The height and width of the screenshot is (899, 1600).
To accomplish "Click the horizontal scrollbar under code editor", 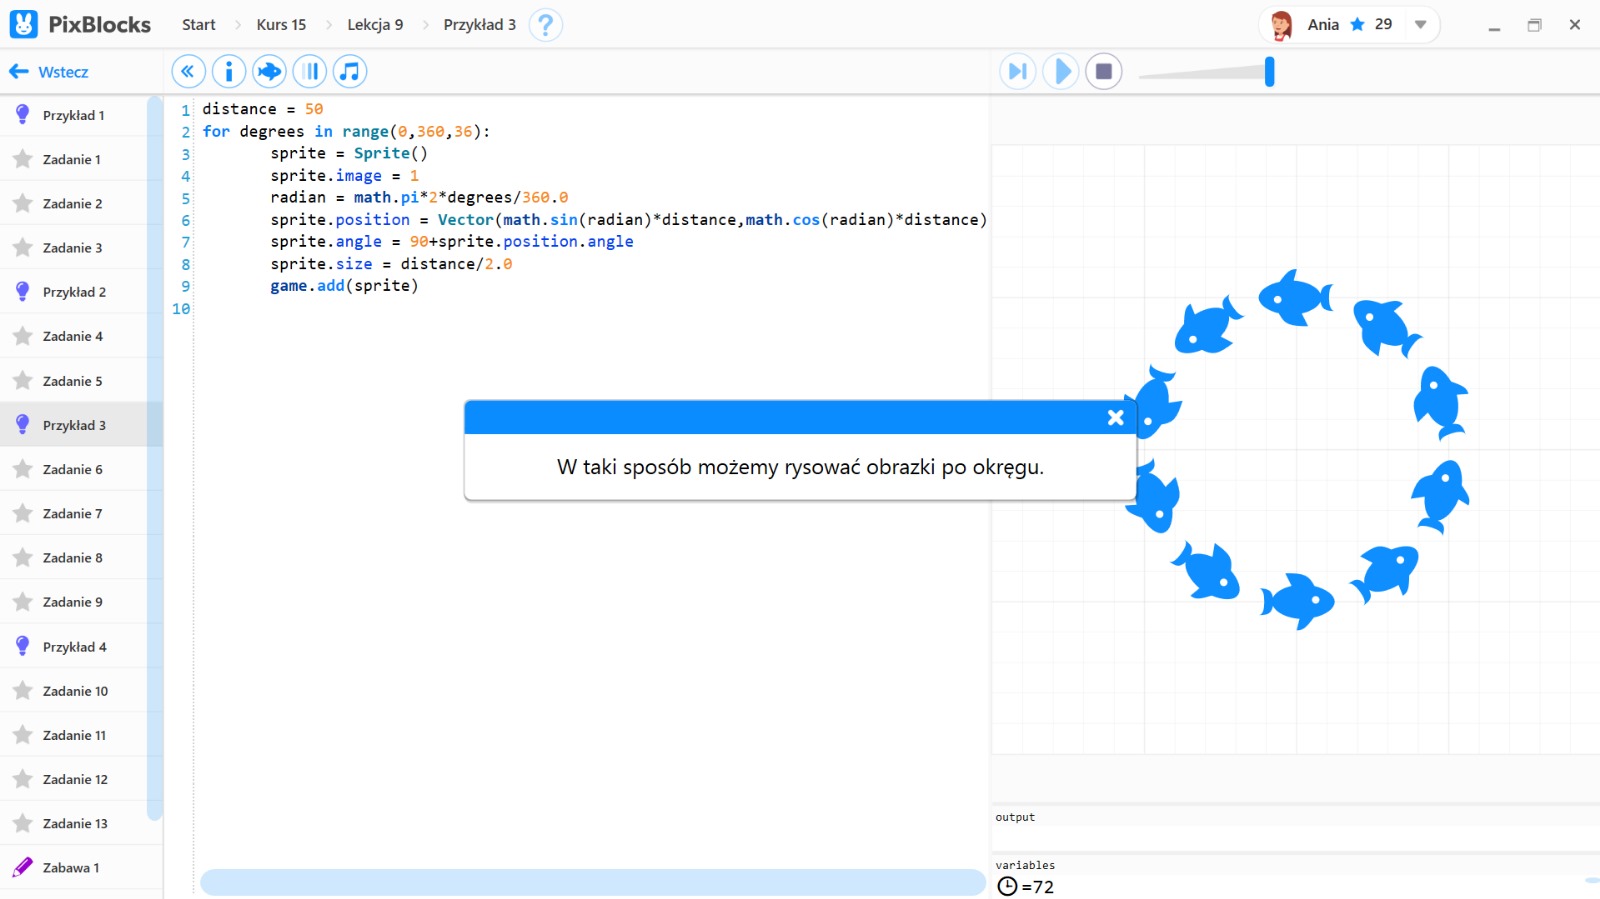I will click(592, 882).
